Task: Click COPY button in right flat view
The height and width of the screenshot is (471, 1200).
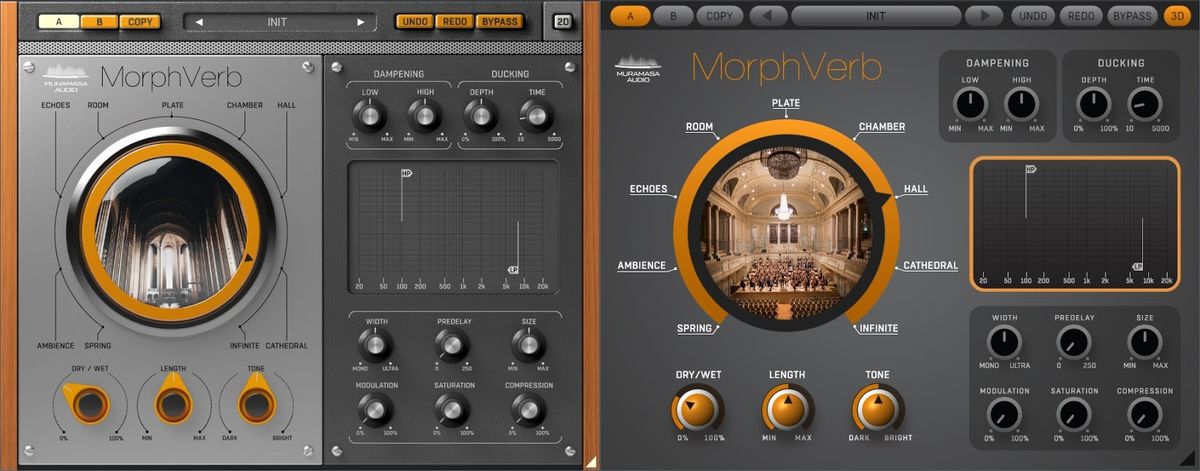Action: coord(718,16)
